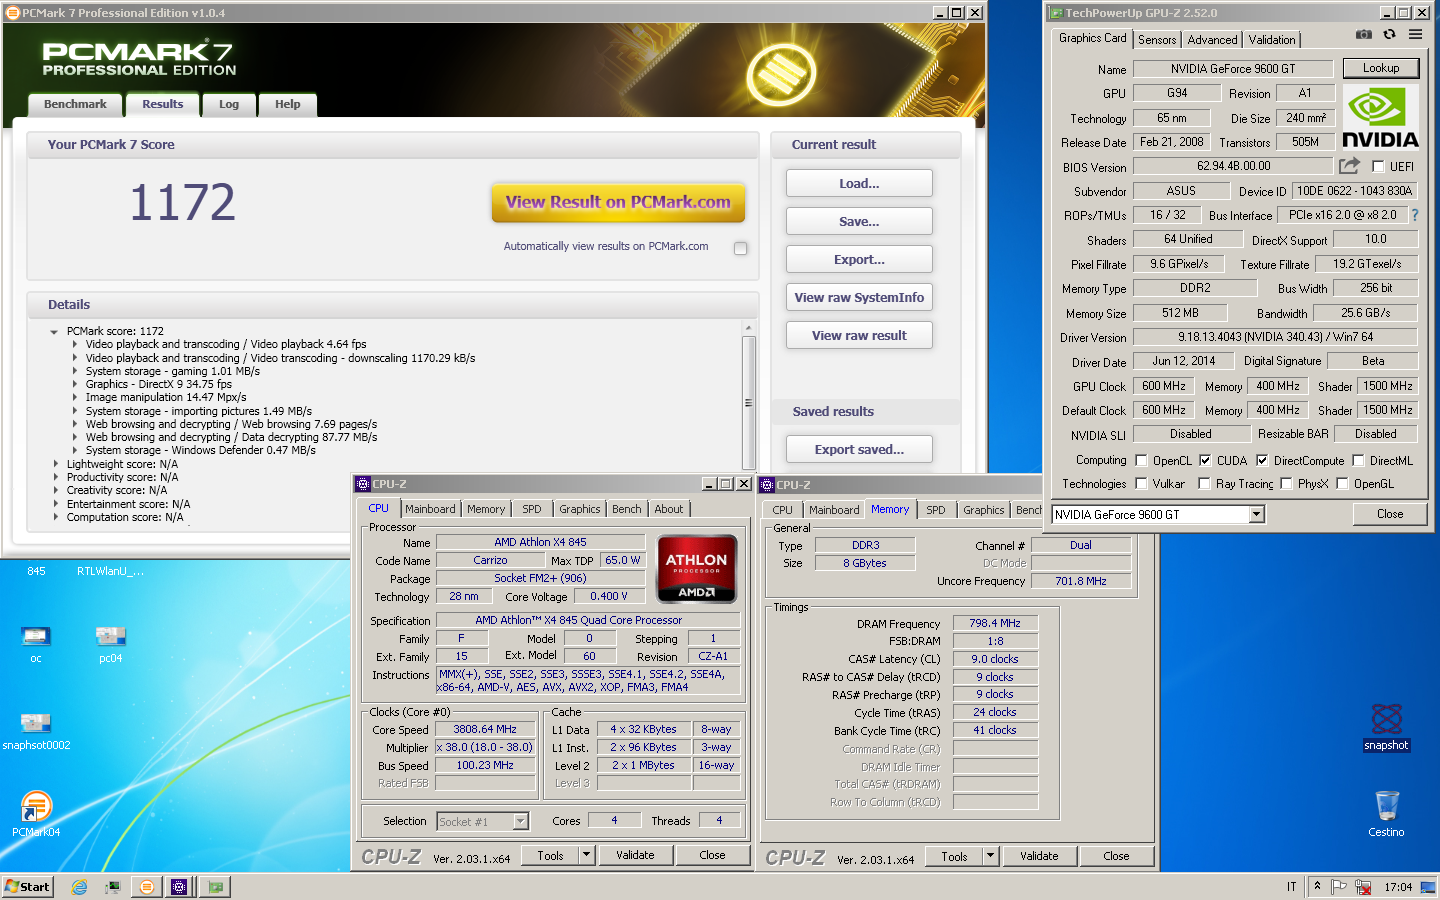This screenshot has width=1440, height=900.
Task: Toggle the UEFI checkbox
Action: (1378, 166)
